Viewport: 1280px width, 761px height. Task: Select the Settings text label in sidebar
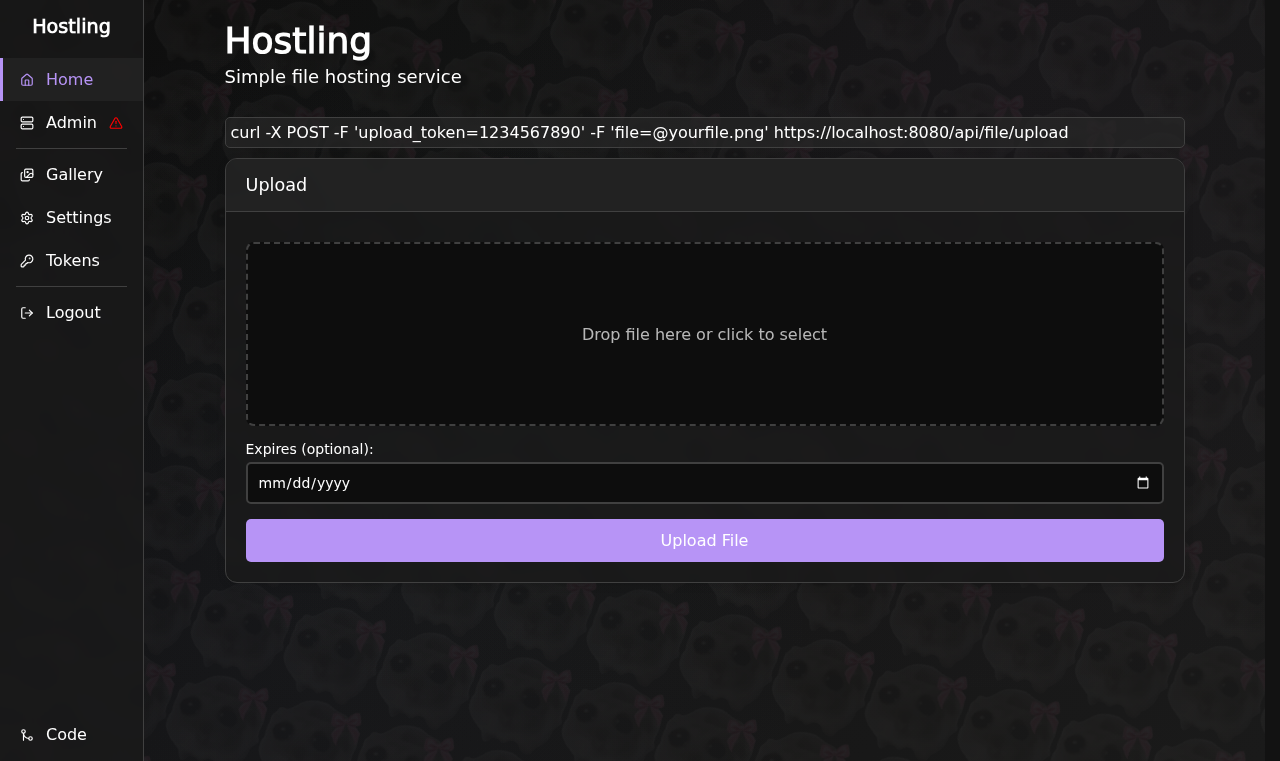pyautogui.click(x=79, y=218)
